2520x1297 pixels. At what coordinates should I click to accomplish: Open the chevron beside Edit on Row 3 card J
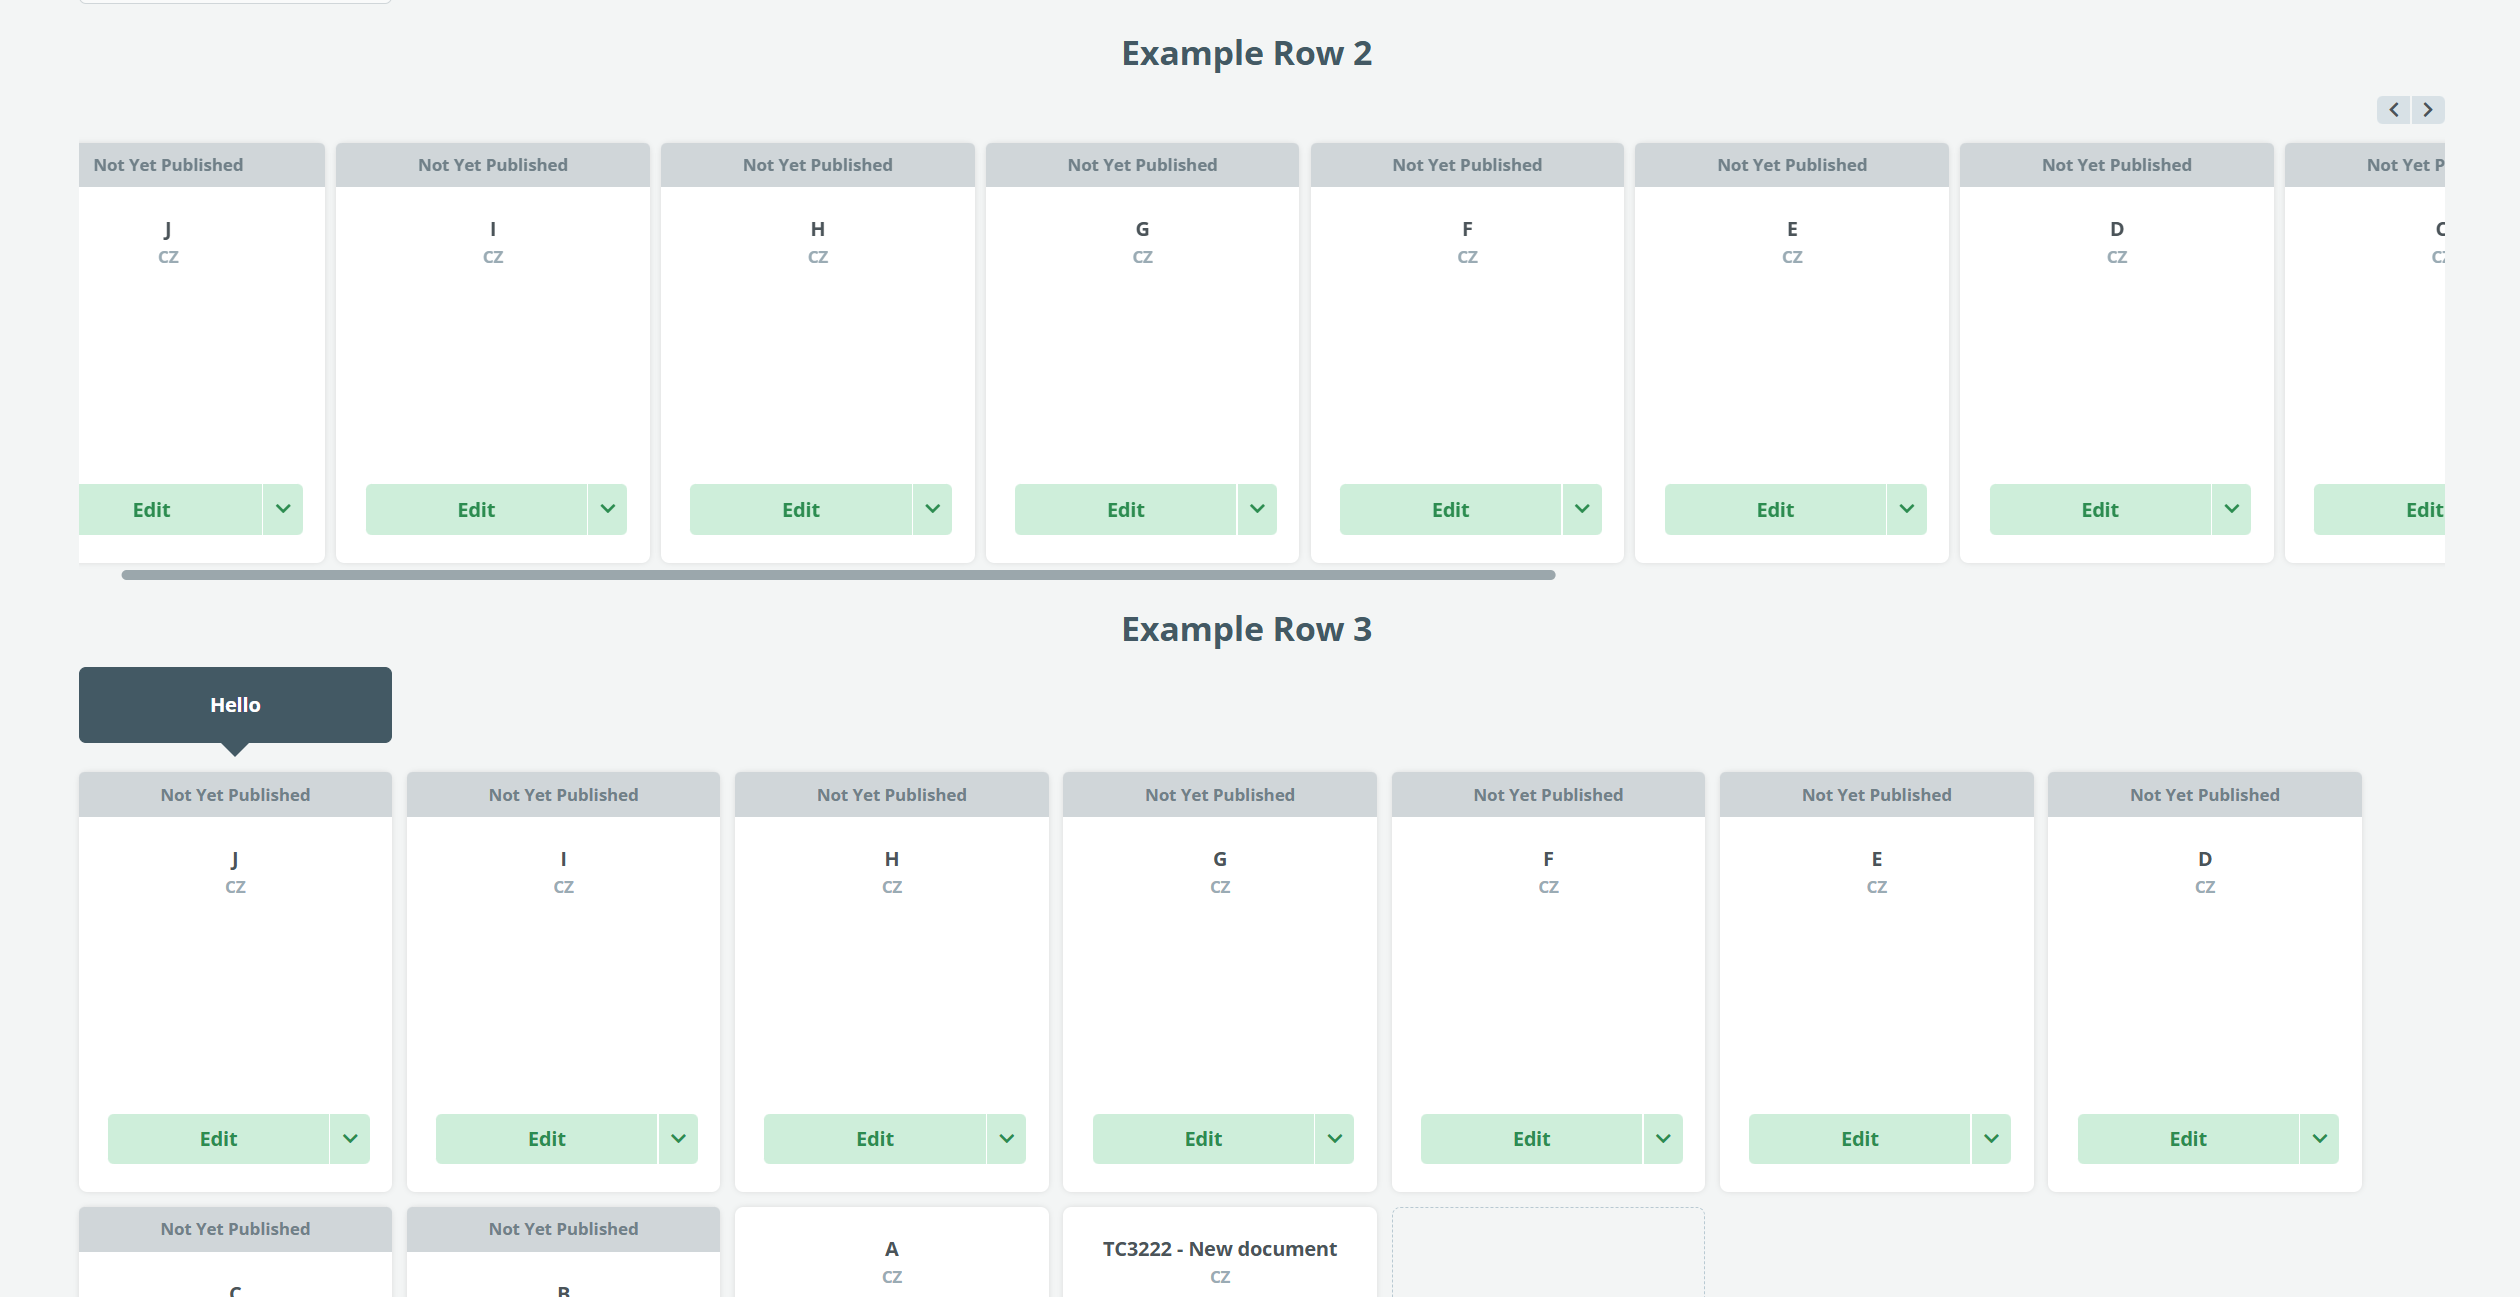pos(350,1139)
